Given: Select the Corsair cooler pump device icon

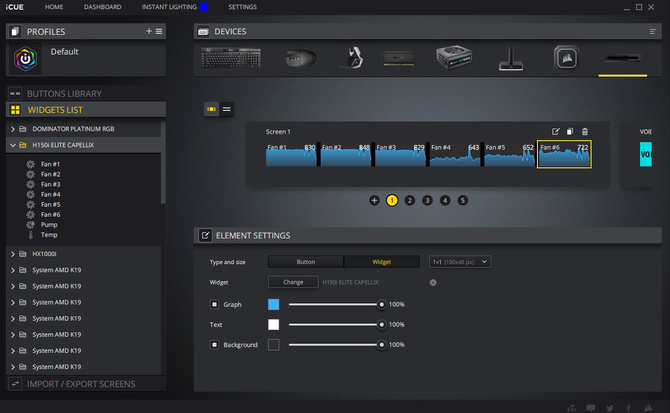Looking at the screenshot, I should click(x=566, y=57).
